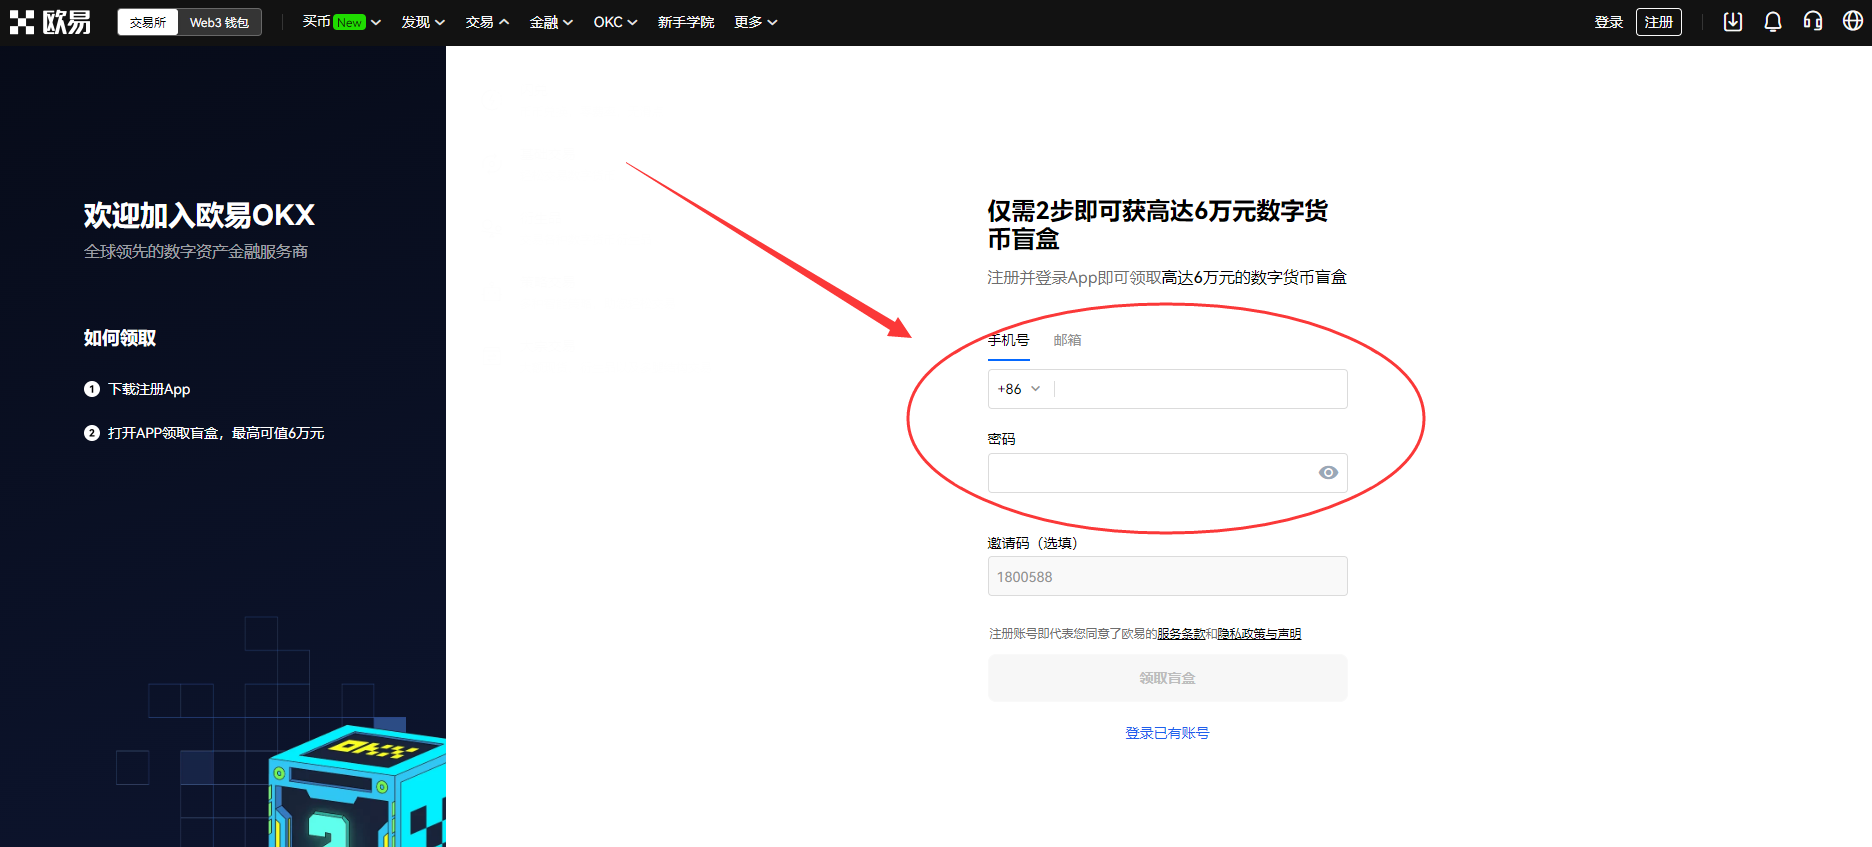
Task: Focus the 密码 password input field
Action: coord(1167,473)
